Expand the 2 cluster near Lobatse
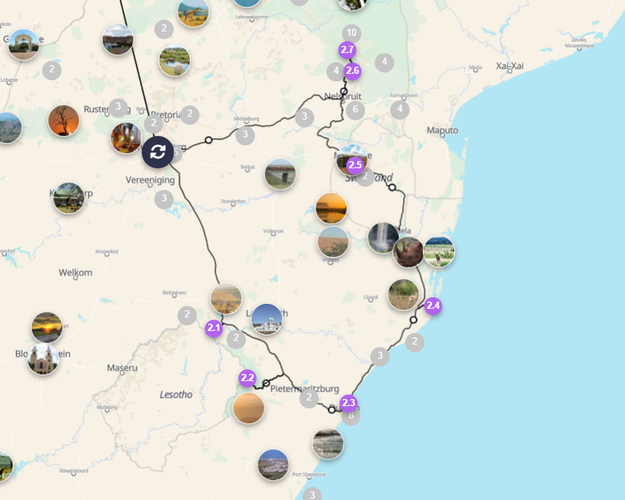 (x=52, y=70)
